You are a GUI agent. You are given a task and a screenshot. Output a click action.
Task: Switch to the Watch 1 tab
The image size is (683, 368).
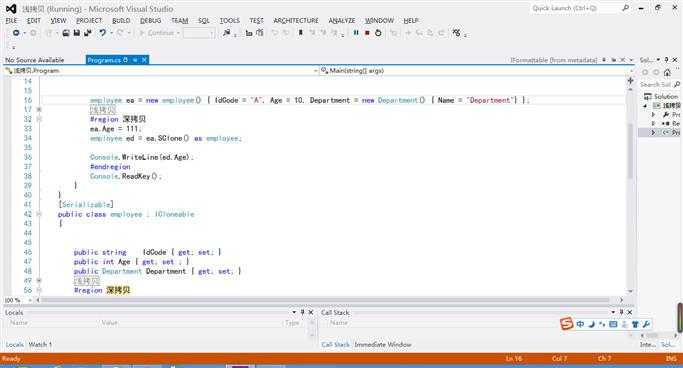pos(40,344)
